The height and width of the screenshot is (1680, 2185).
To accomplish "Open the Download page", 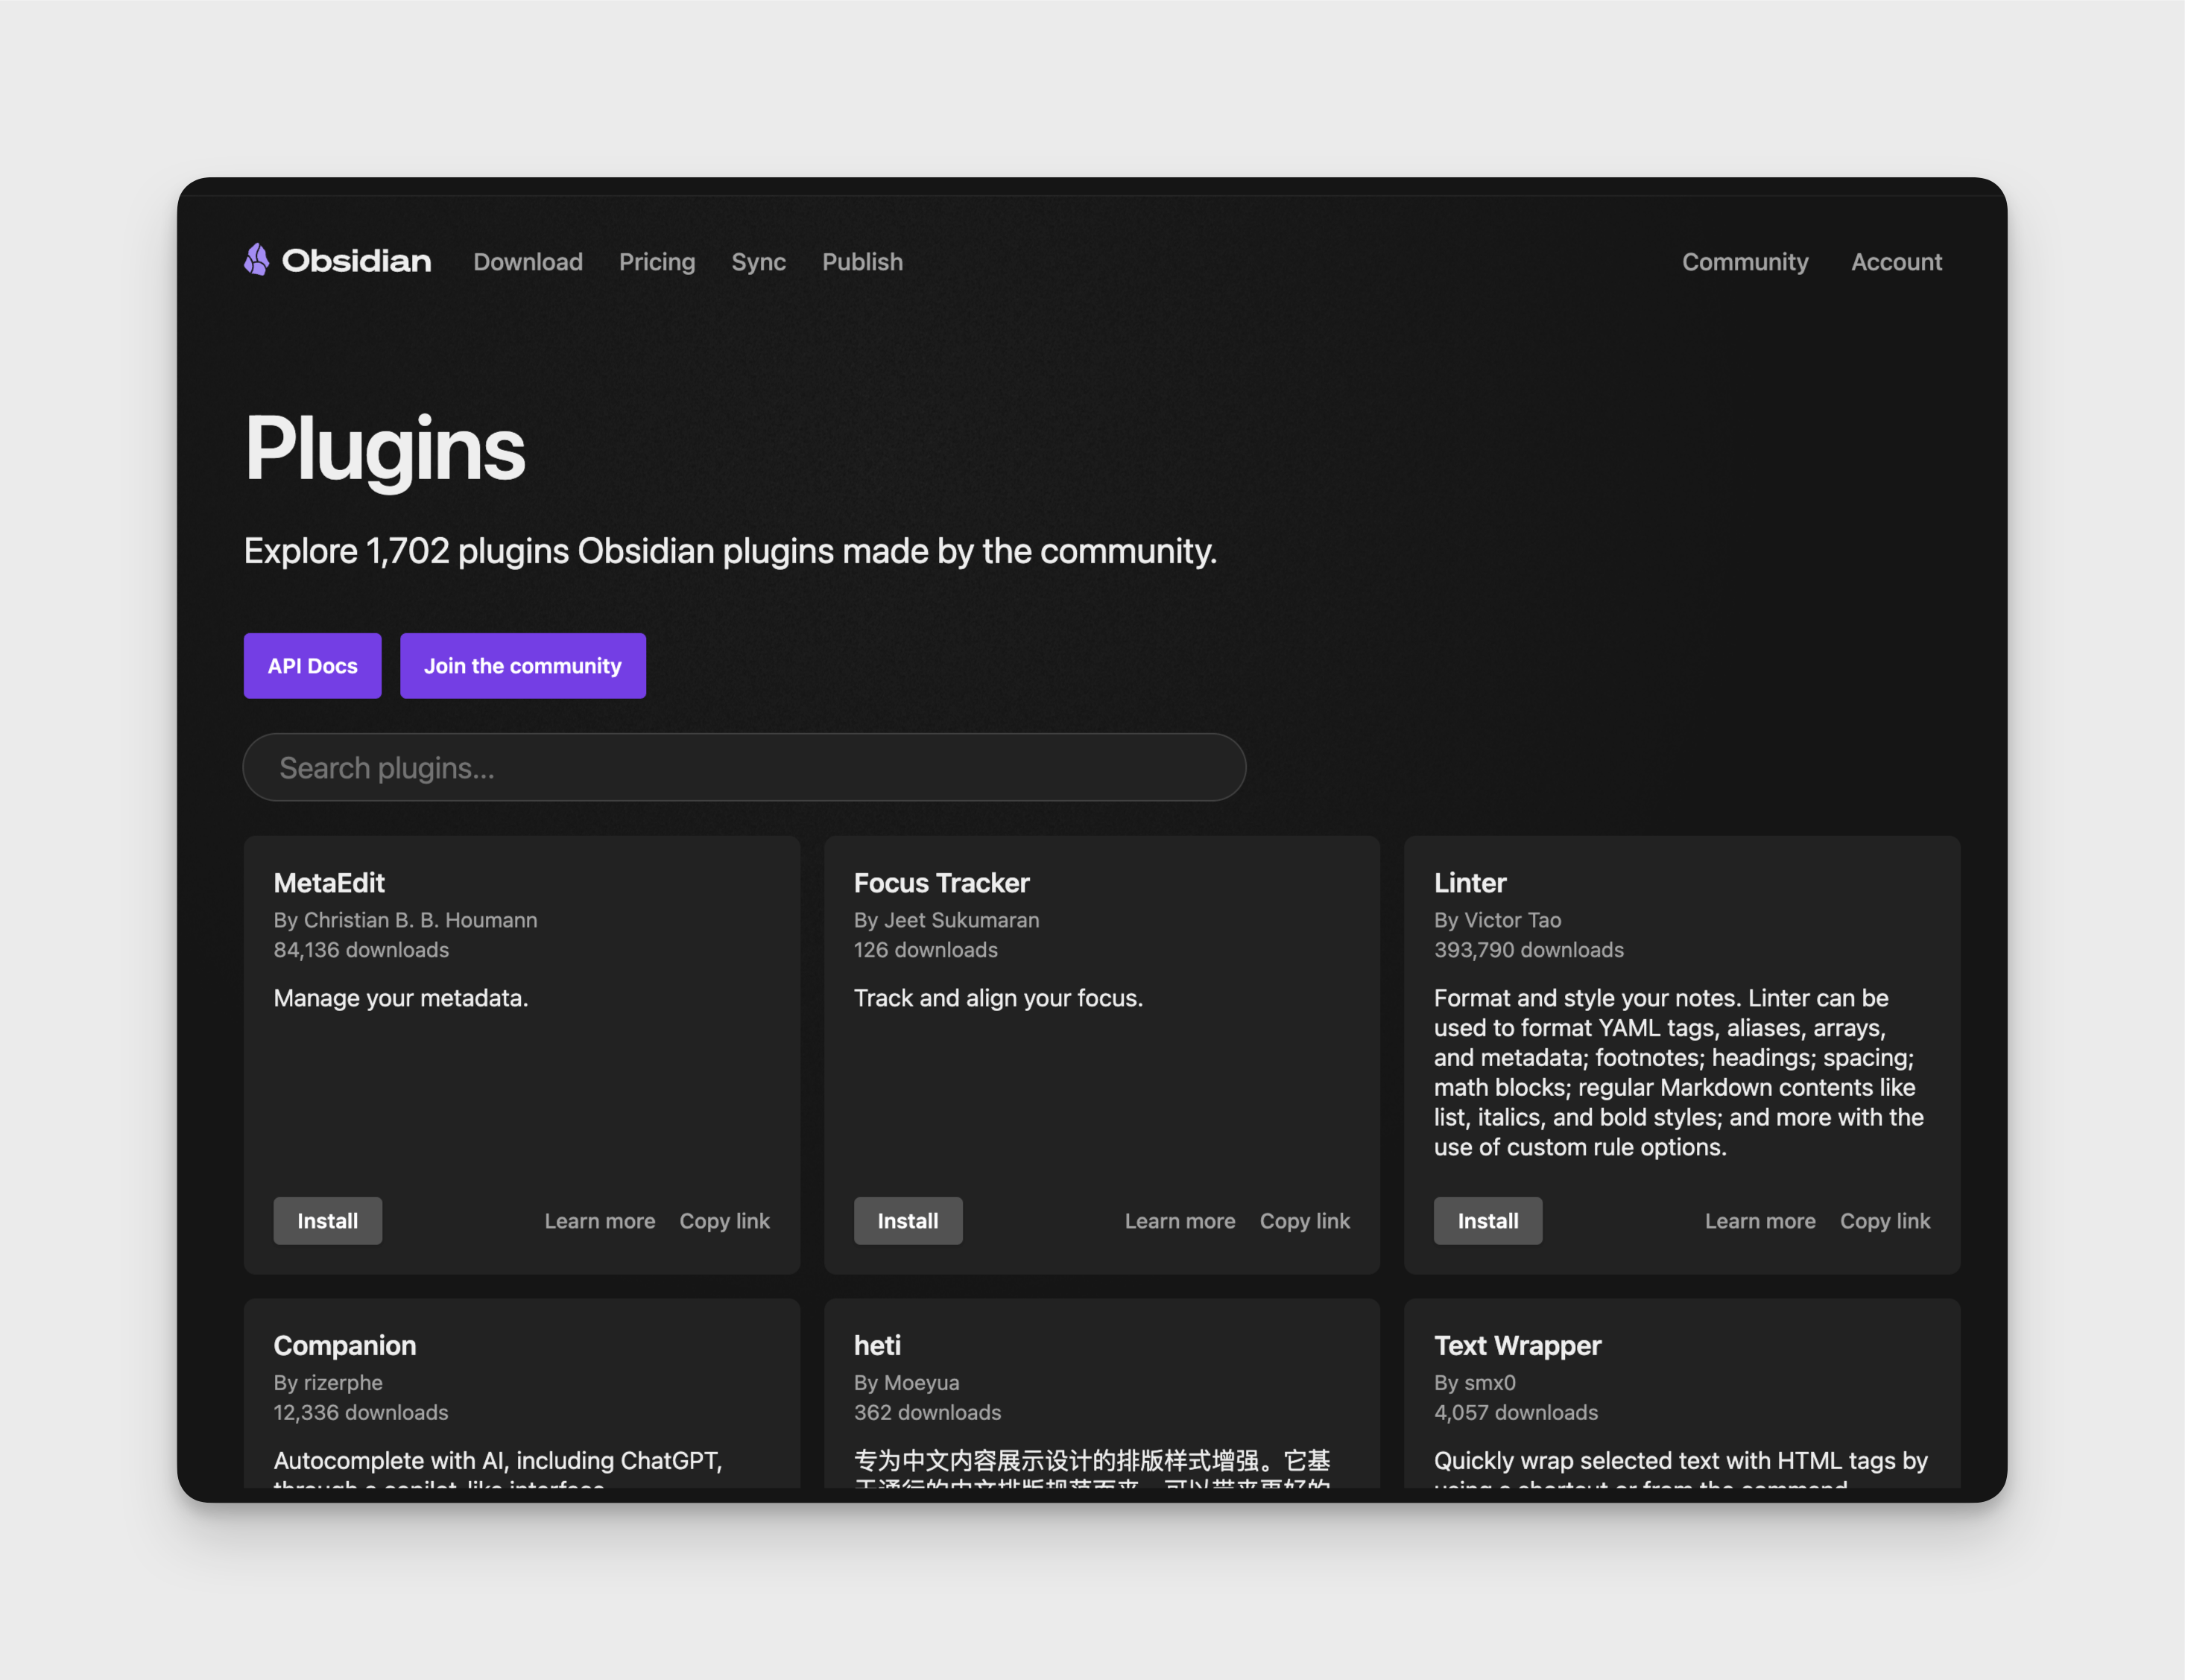I will point(527,262).
